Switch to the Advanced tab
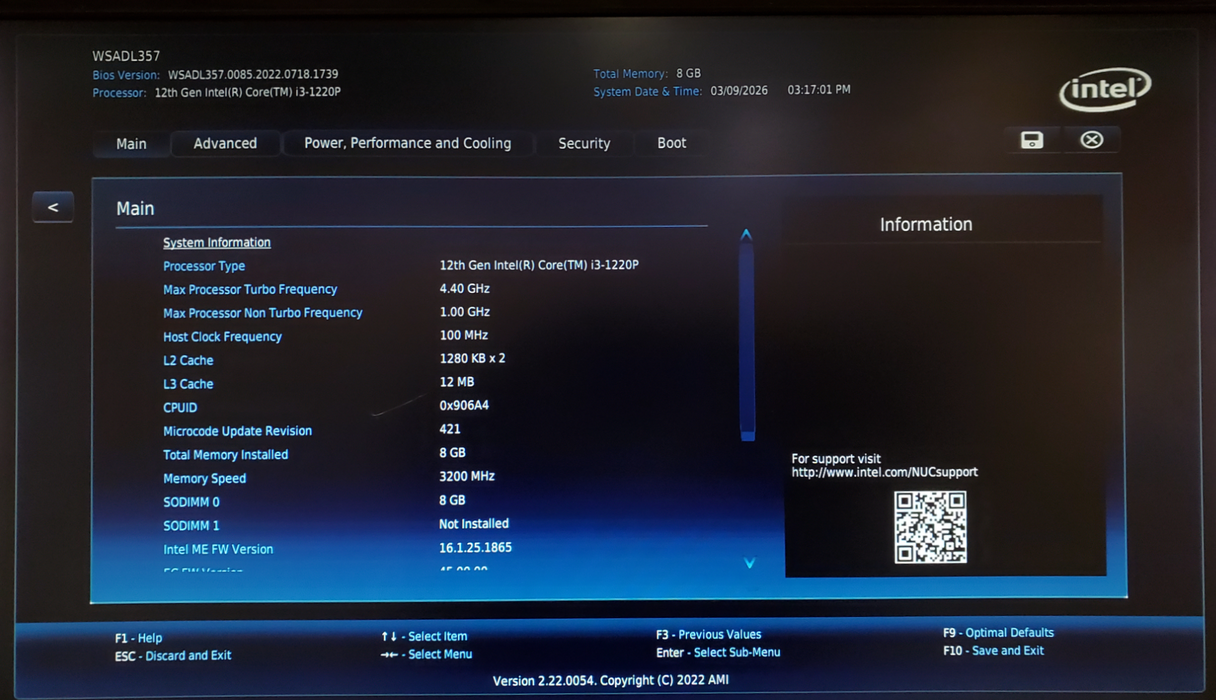Image resolution: width=1216 pixels, height=700 pixels. coord(225,143)
